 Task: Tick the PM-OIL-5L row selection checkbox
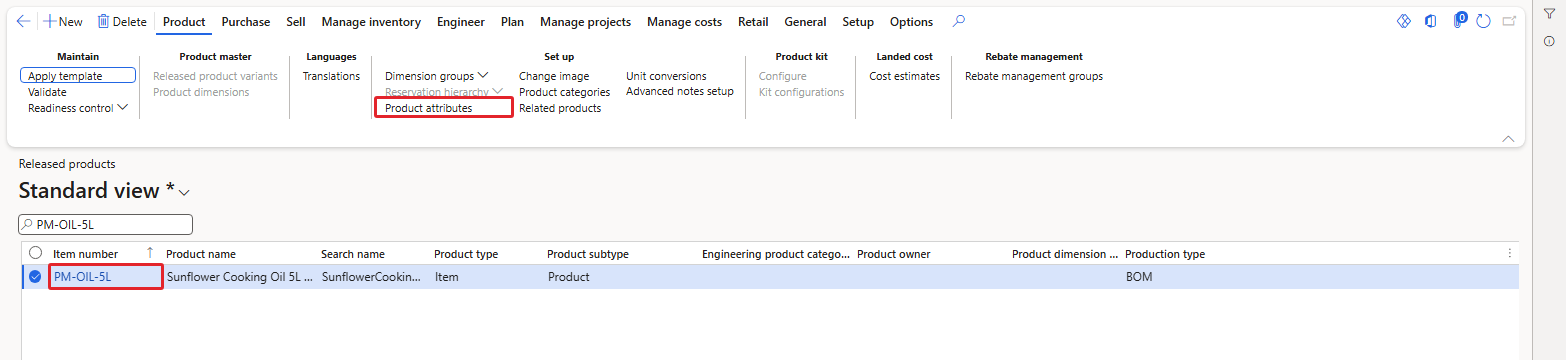pyautogui.click(x=36, y=277)
